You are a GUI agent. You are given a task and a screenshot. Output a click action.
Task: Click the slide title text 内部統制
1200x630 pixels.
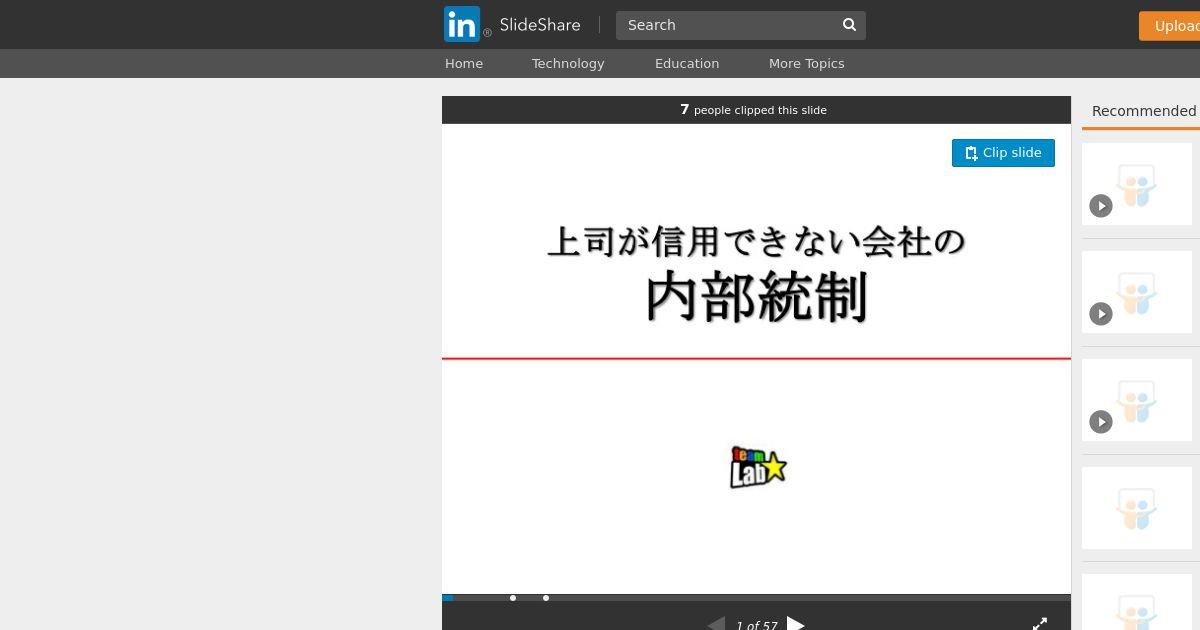pos(756,297)
